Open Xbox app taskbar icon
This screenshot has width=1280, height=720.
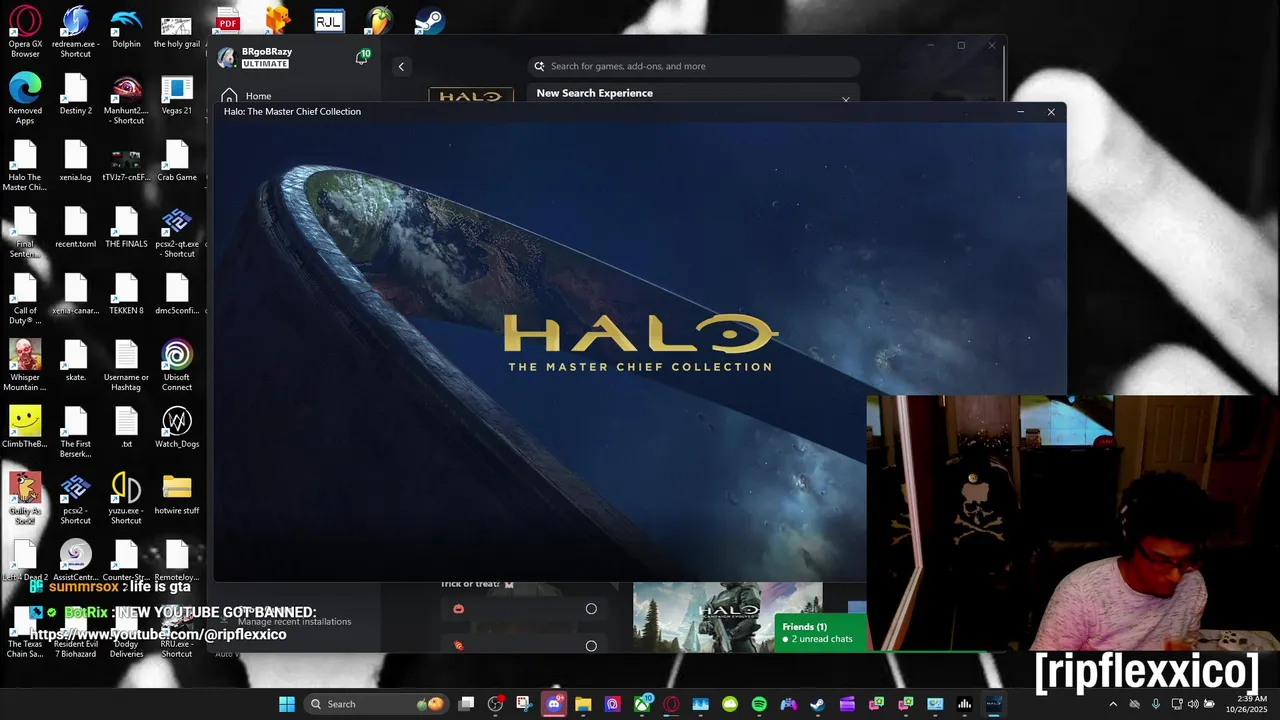(x=642, y=704)
